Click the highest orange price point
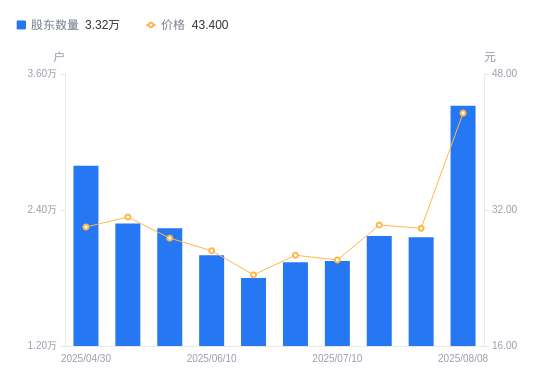Image resolution: width=550 pixels, height=381 pixels. [x=463, y=113]
